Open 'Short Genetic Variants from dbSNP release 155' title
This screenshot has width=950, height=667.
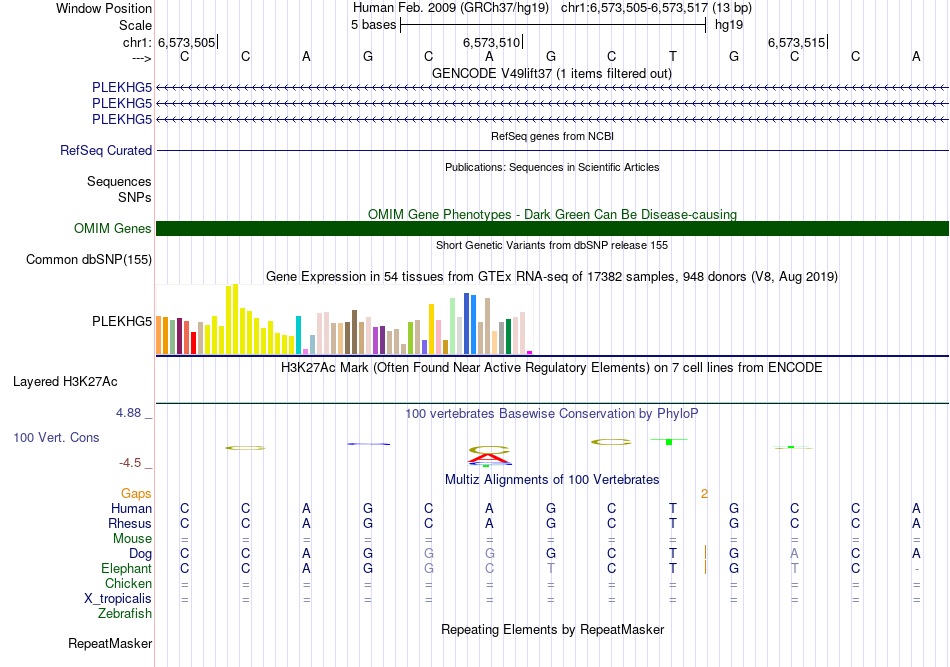pos(552,245)
